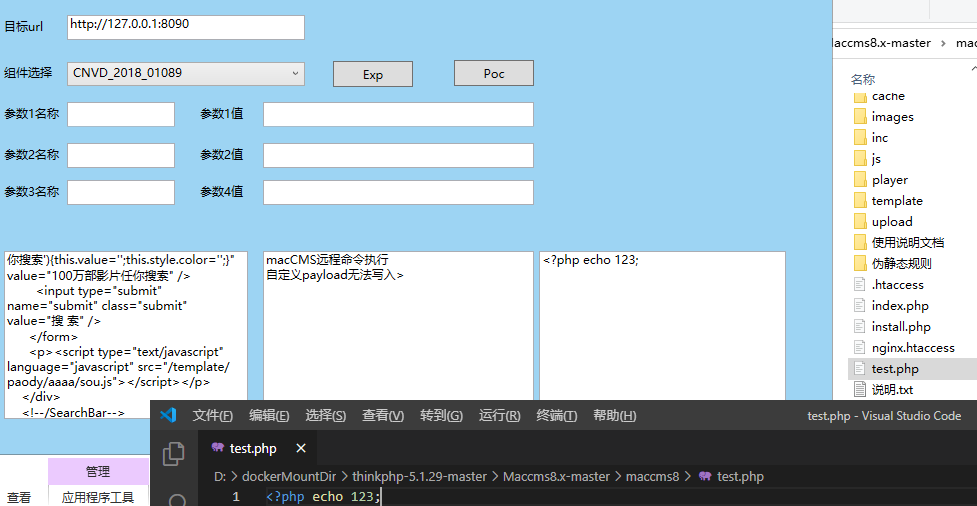
Task: Click the VS Code logo icon
Action: pos(168,415)
